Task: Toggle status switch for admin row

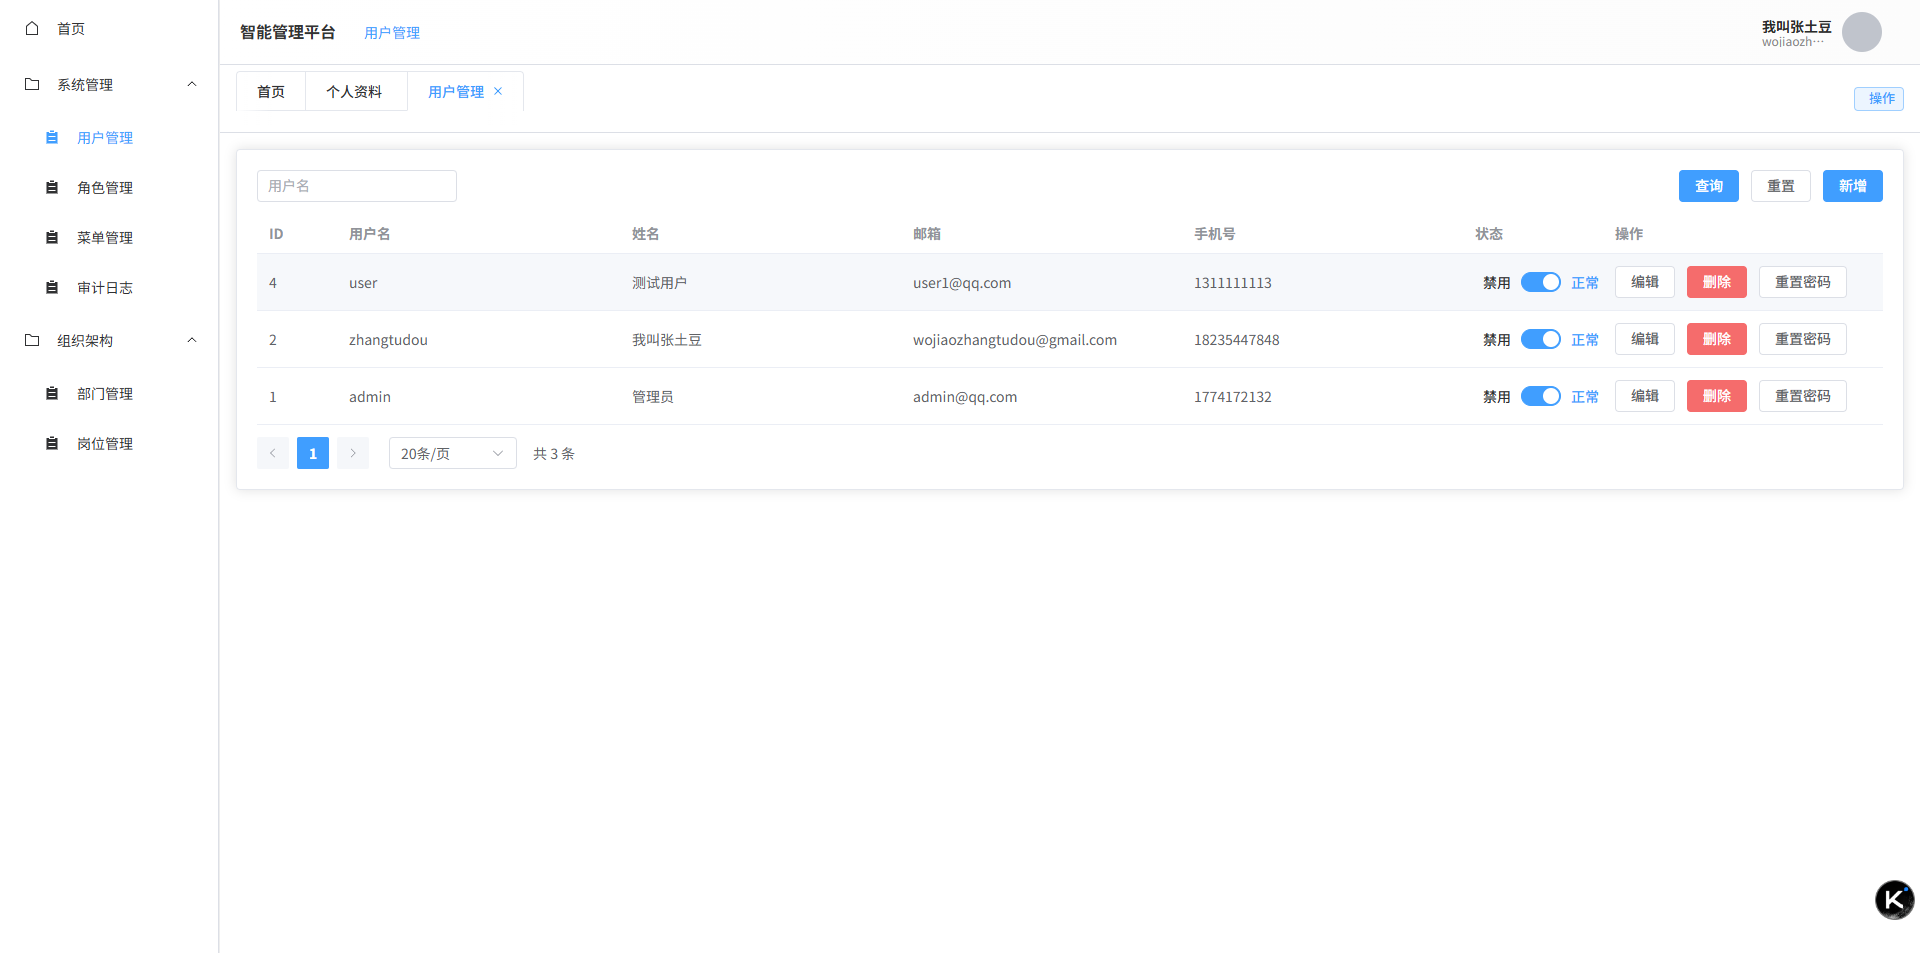Action: tap(1540, 396)
